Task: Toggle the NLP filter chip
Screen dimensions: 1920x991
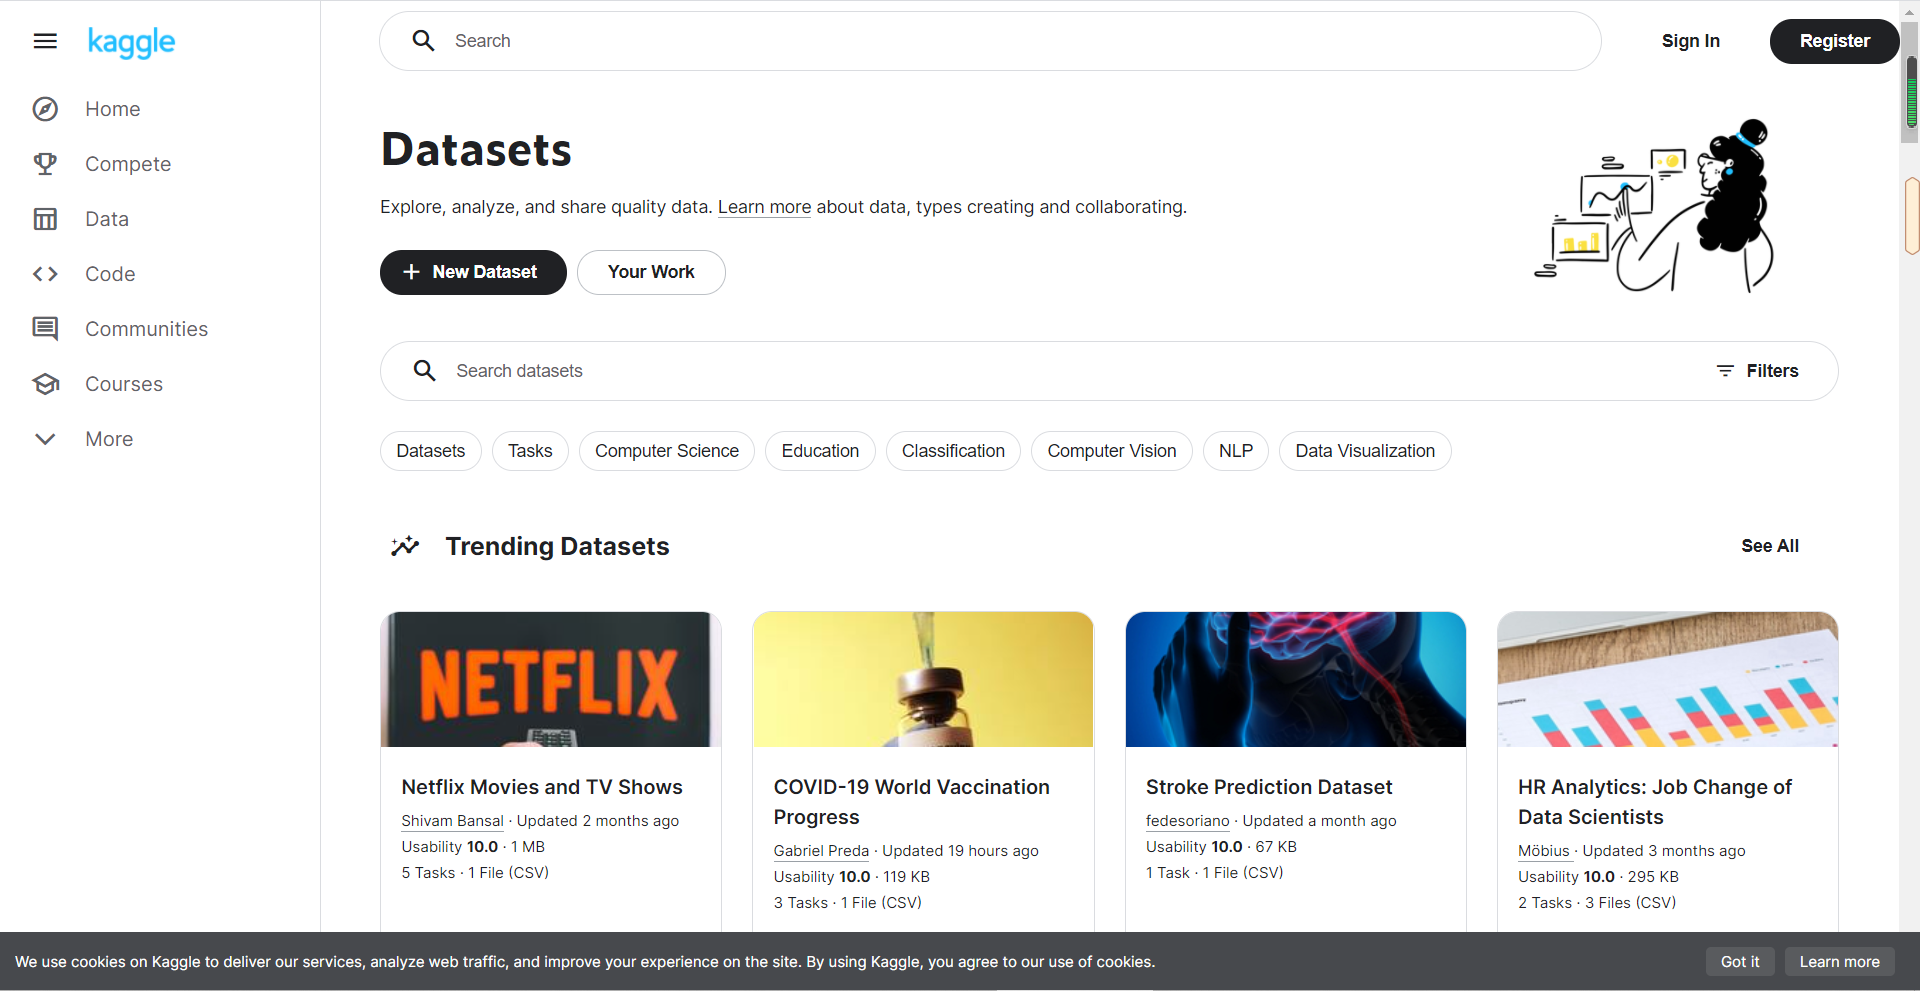Action: point(1235,451)
